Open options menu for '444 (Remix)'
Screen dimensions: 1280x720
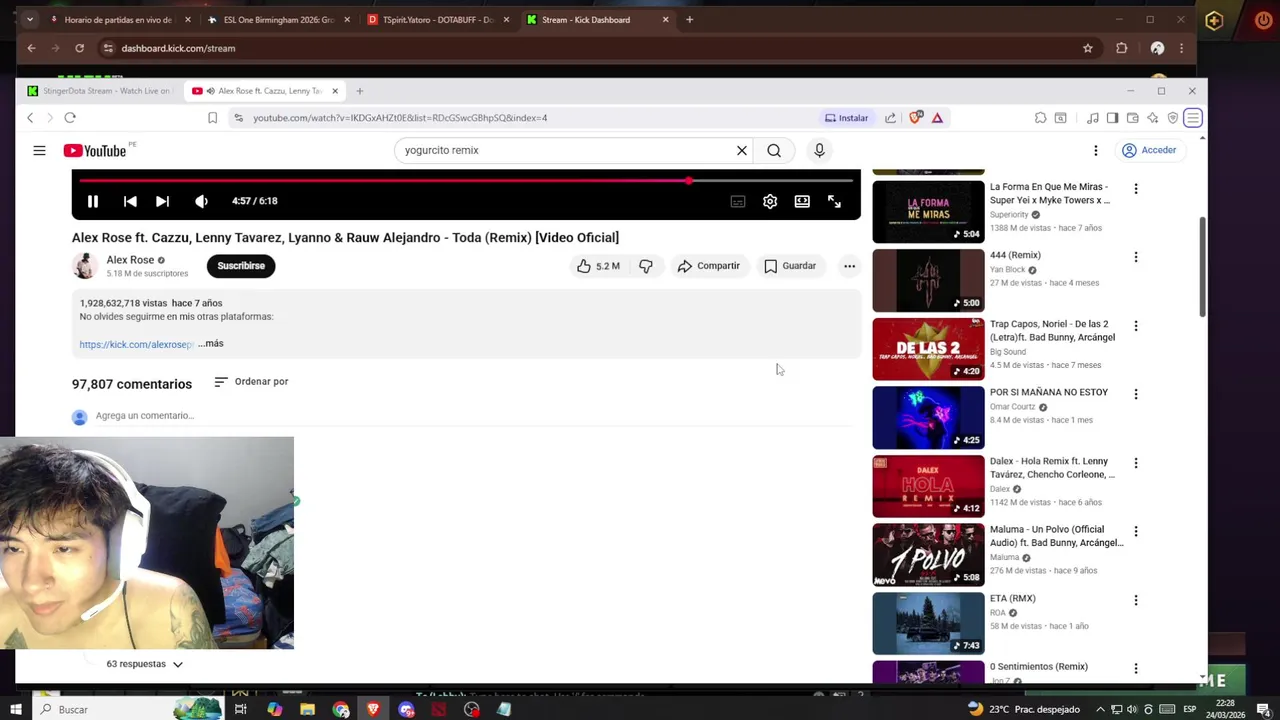coord(1135,257)
